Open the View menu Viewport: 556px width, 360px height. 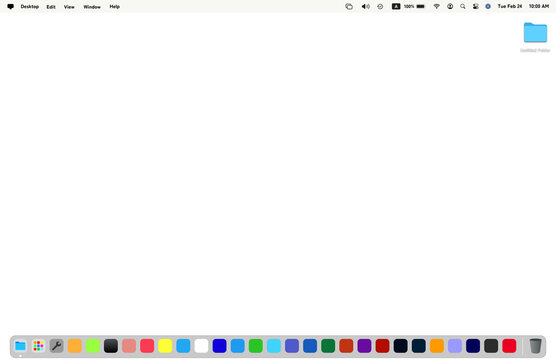pyautogui.click(x=69, y=6)
